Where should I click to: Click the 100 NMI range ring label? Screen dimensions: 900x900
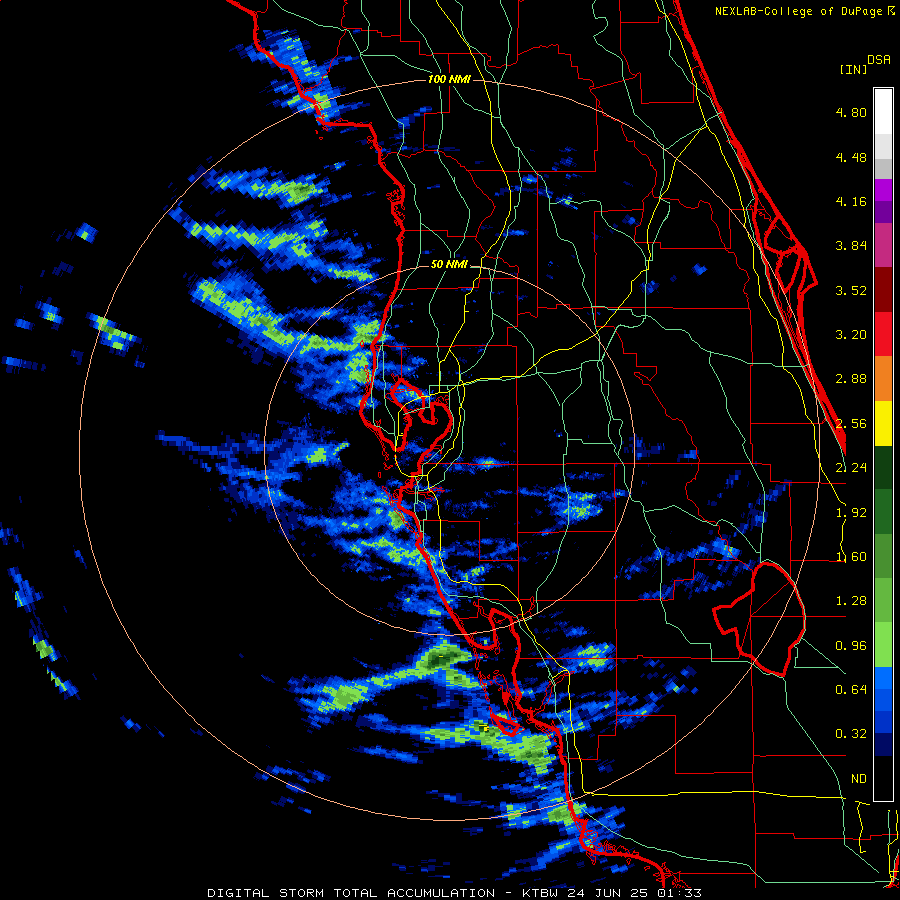click(449, 79)
